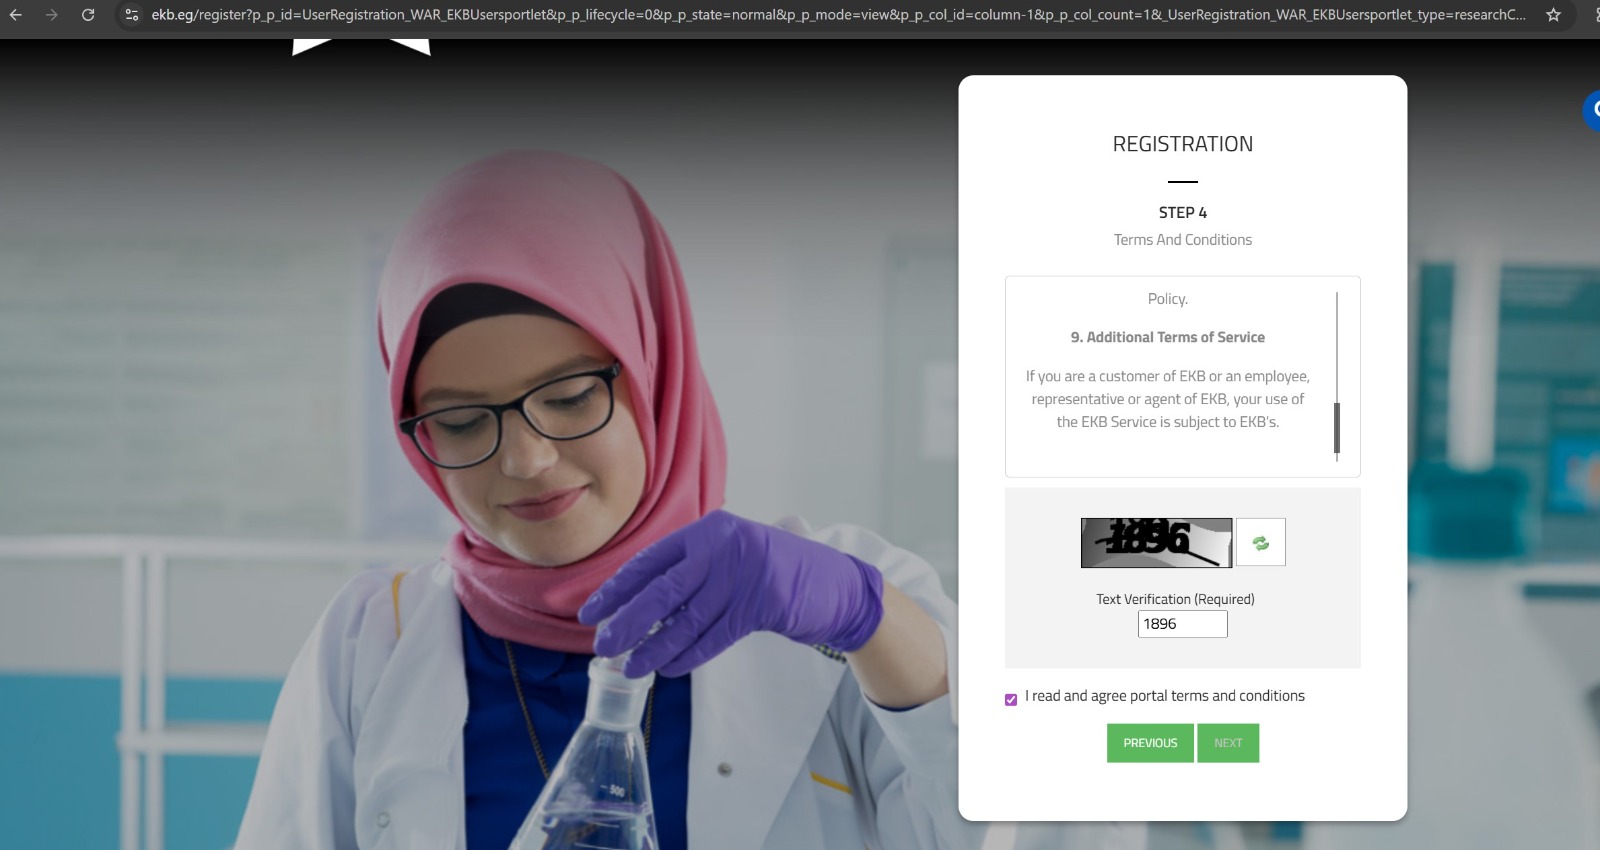This screenshot has width=1600, height=850.
Task: Bookmark this page with the star
Action: click(1553, 15)
